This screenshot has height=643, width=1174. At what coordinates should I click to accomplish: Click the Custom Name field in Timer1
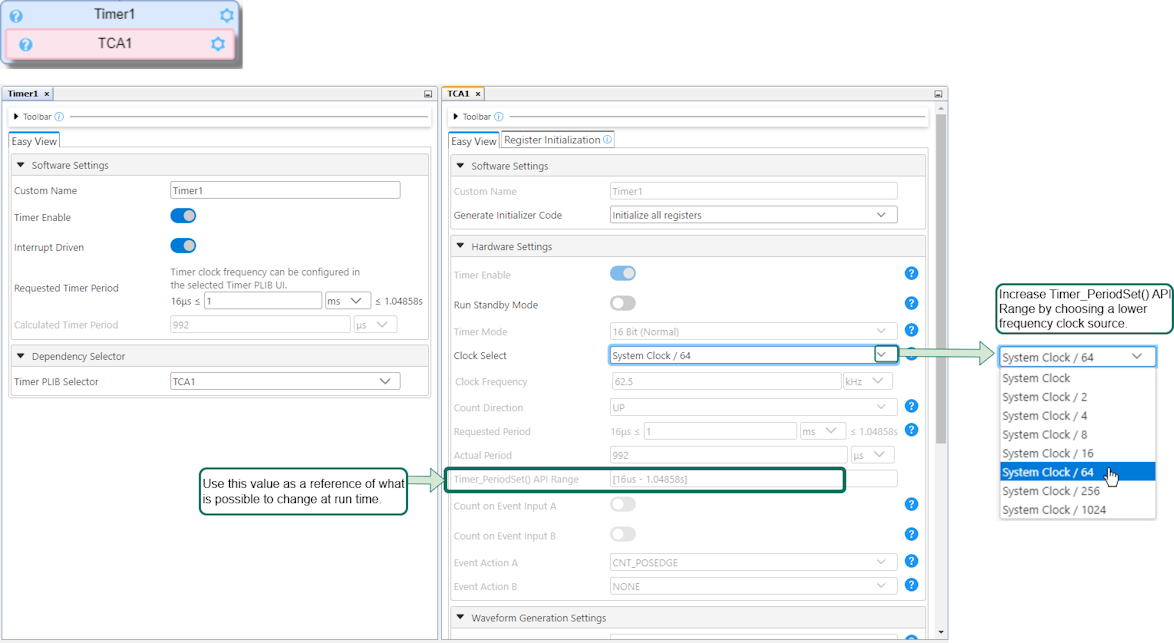(x=285, y=190)
